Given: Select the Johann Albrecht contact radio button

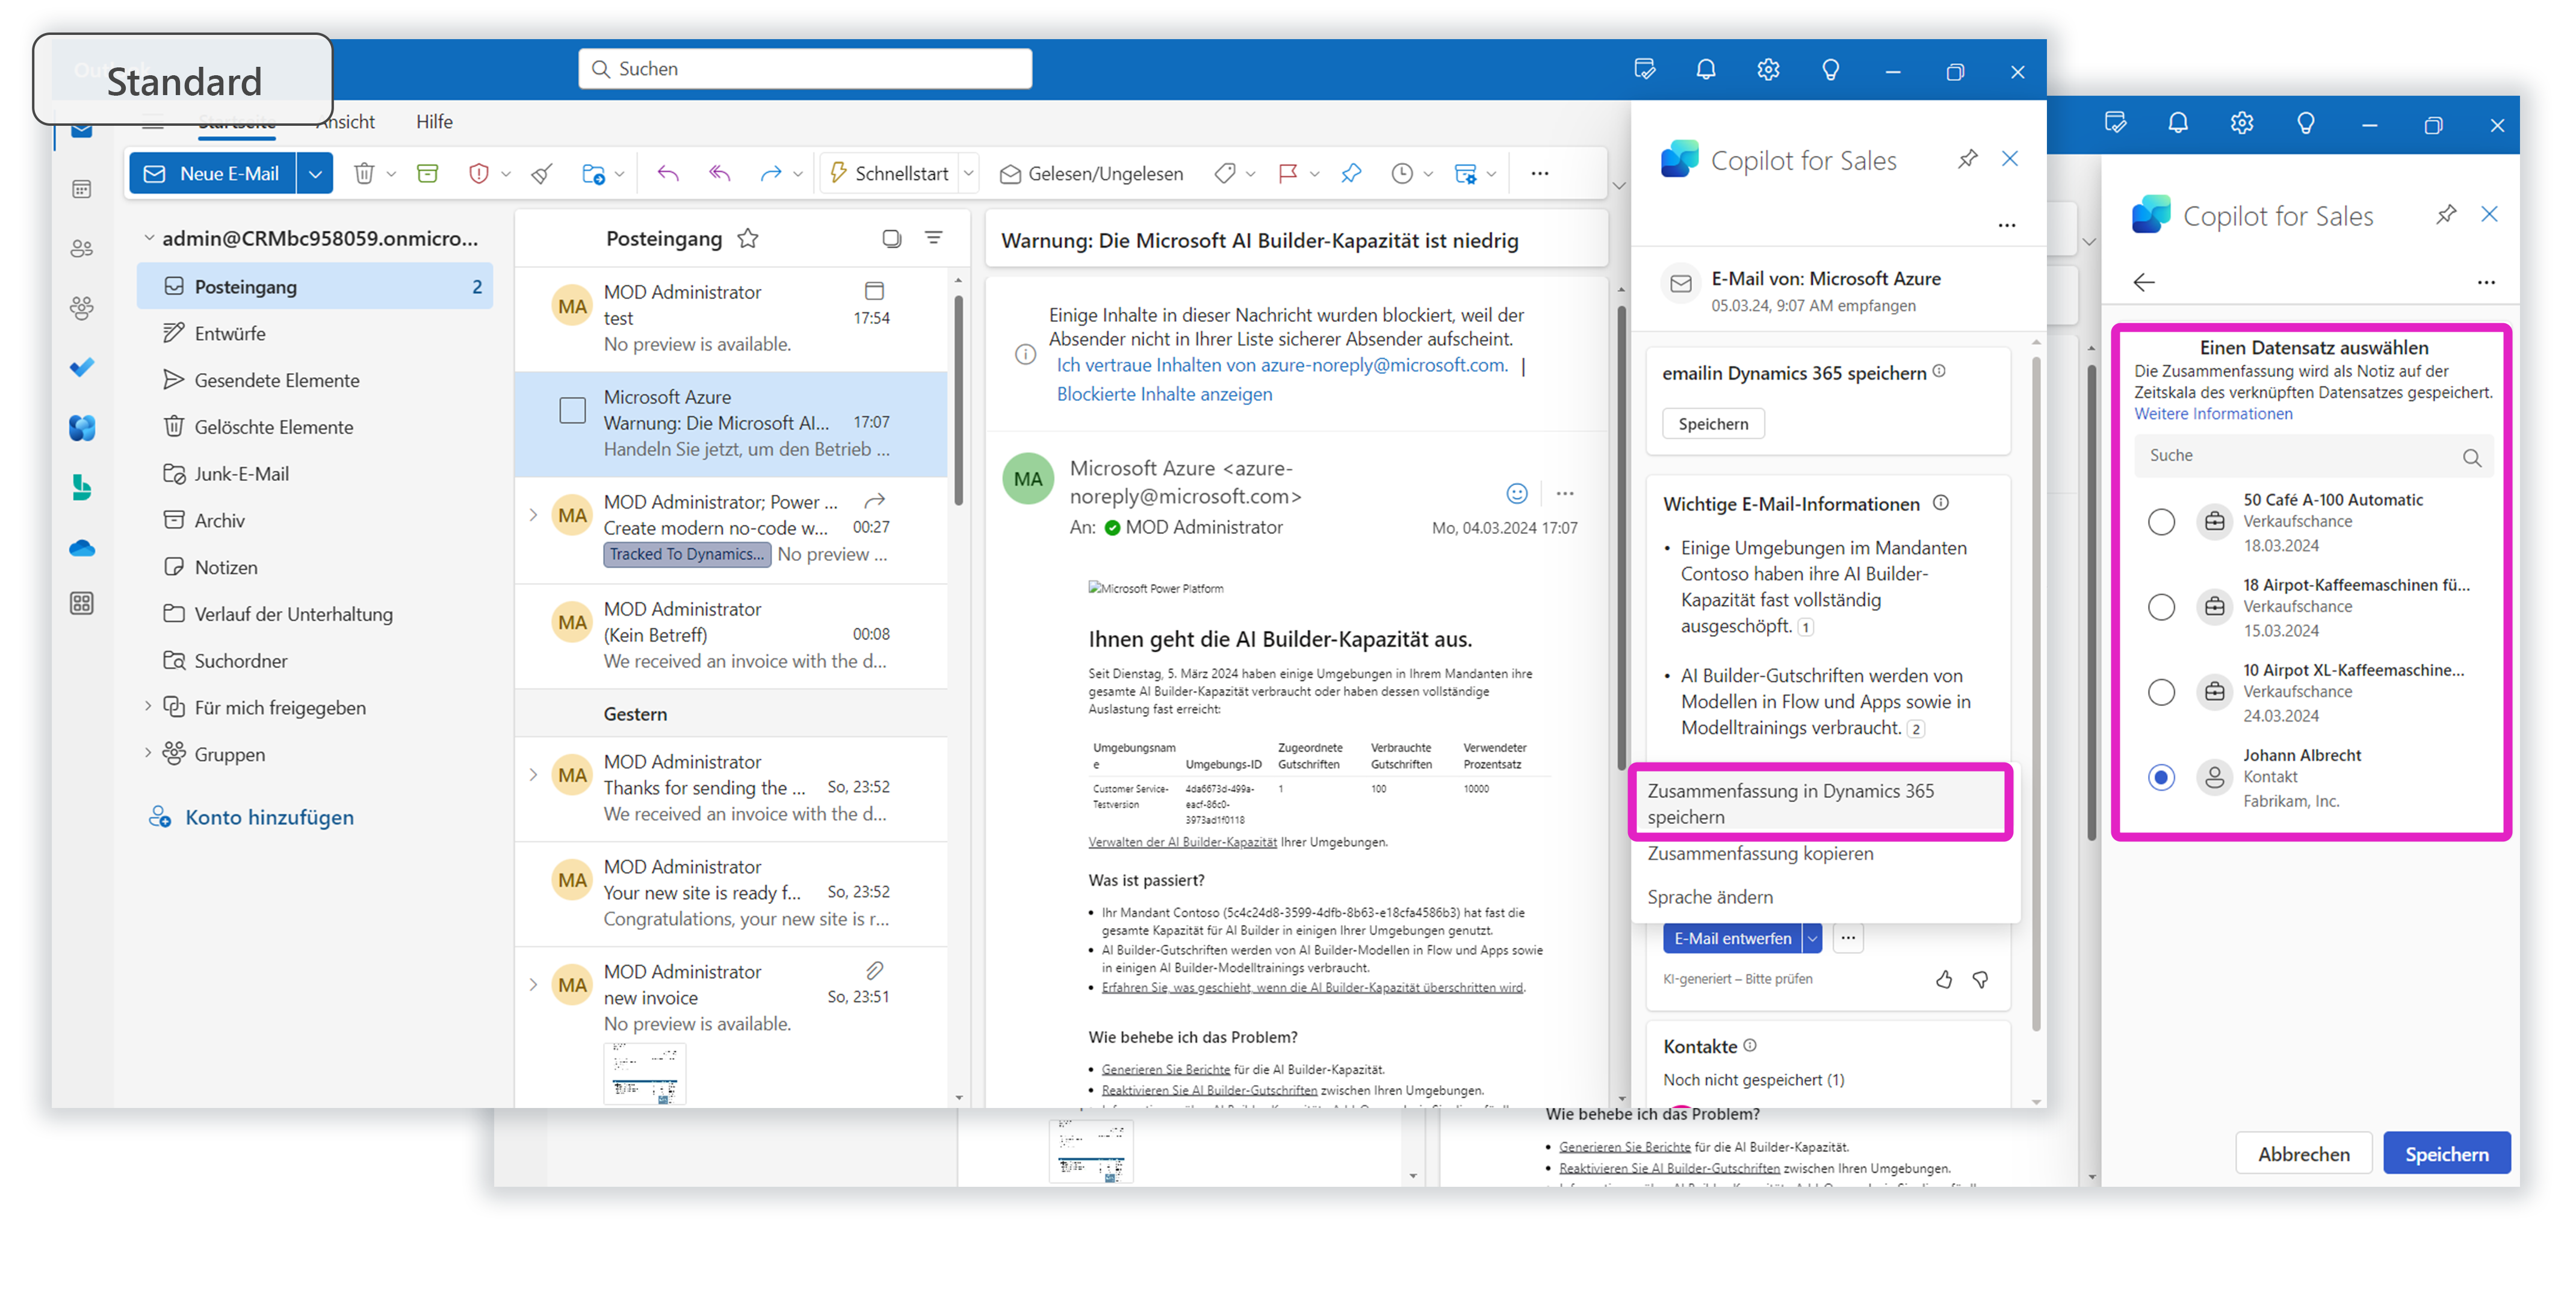Looking at the screenshot, I should 2160,777.
